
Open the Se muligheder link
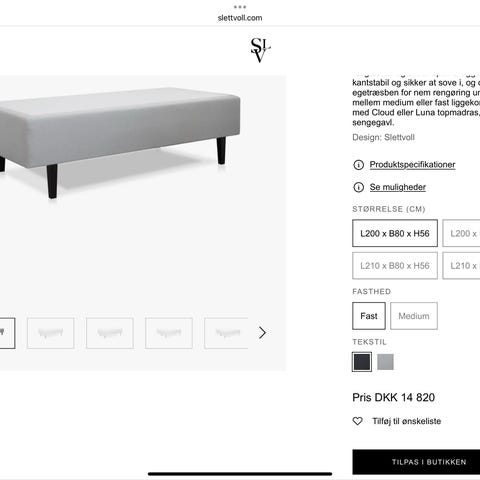(398, 187)
